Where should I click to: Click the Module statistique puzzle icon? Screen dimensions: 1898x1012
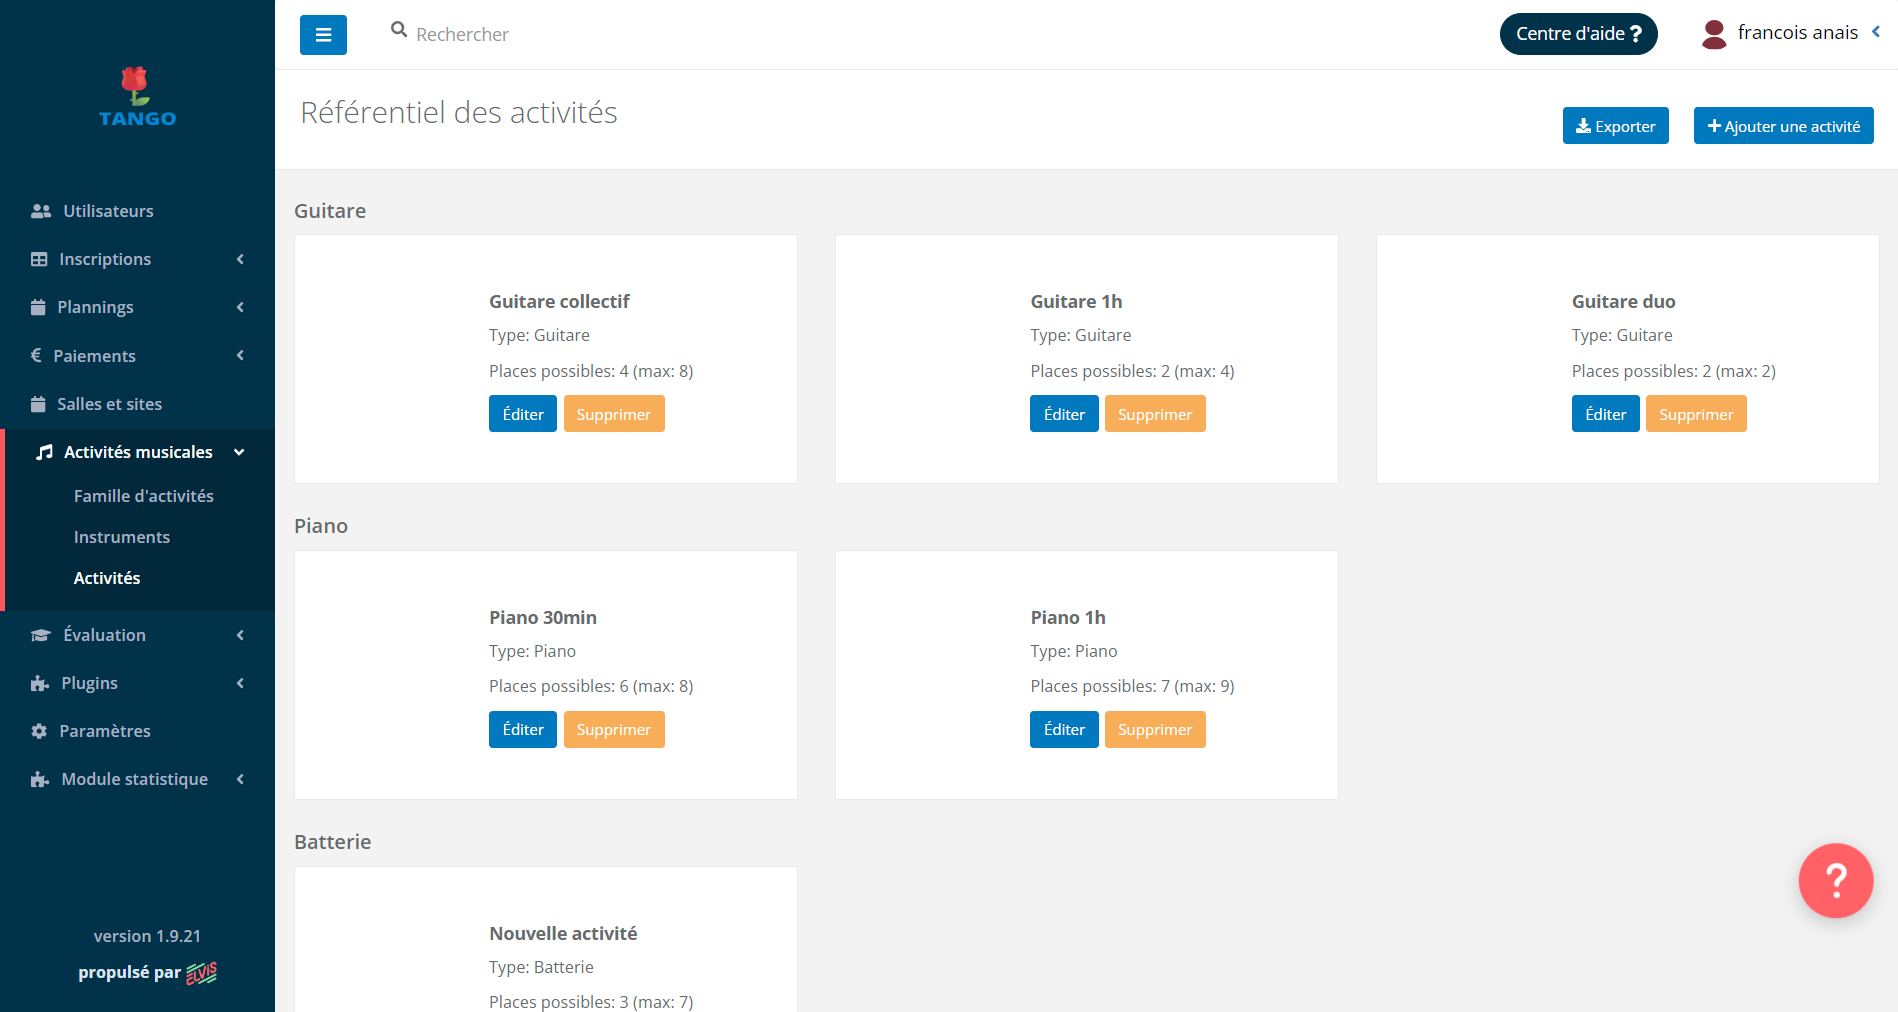click(40, 779)
